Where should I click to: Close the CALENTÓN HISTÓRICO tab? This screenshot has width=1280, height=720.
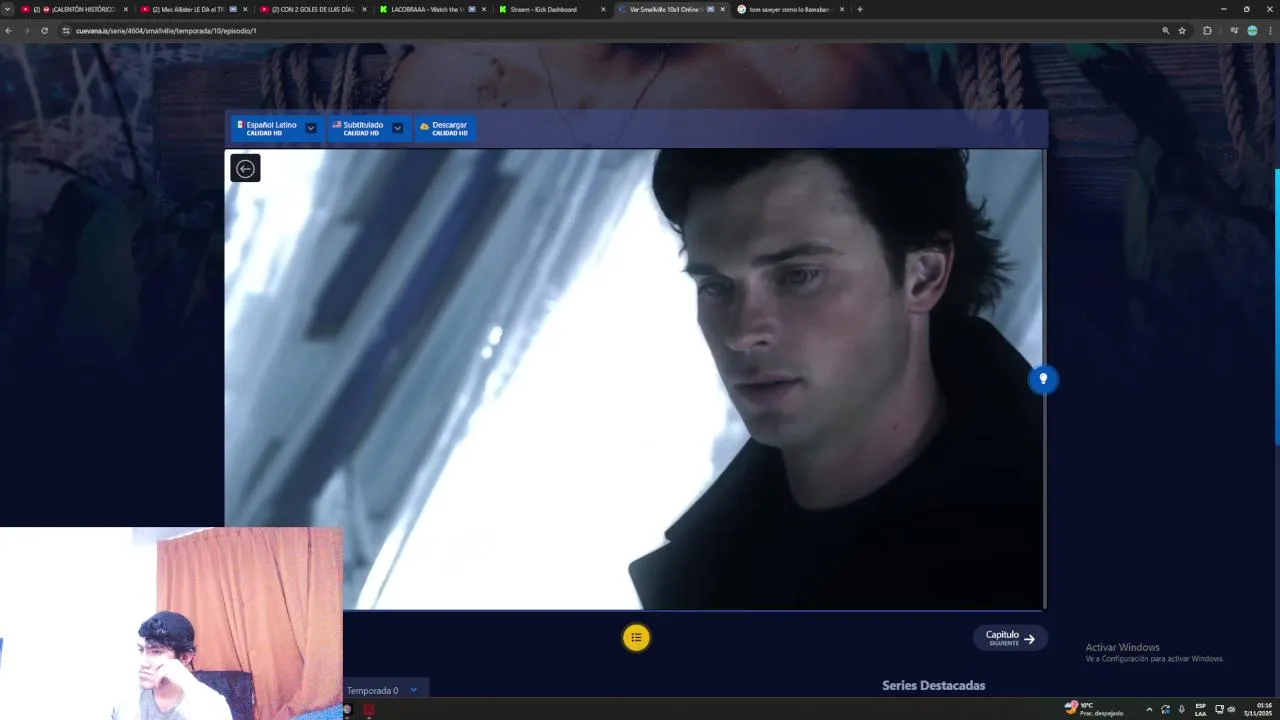pyautogui.click(x=125, y=9)
